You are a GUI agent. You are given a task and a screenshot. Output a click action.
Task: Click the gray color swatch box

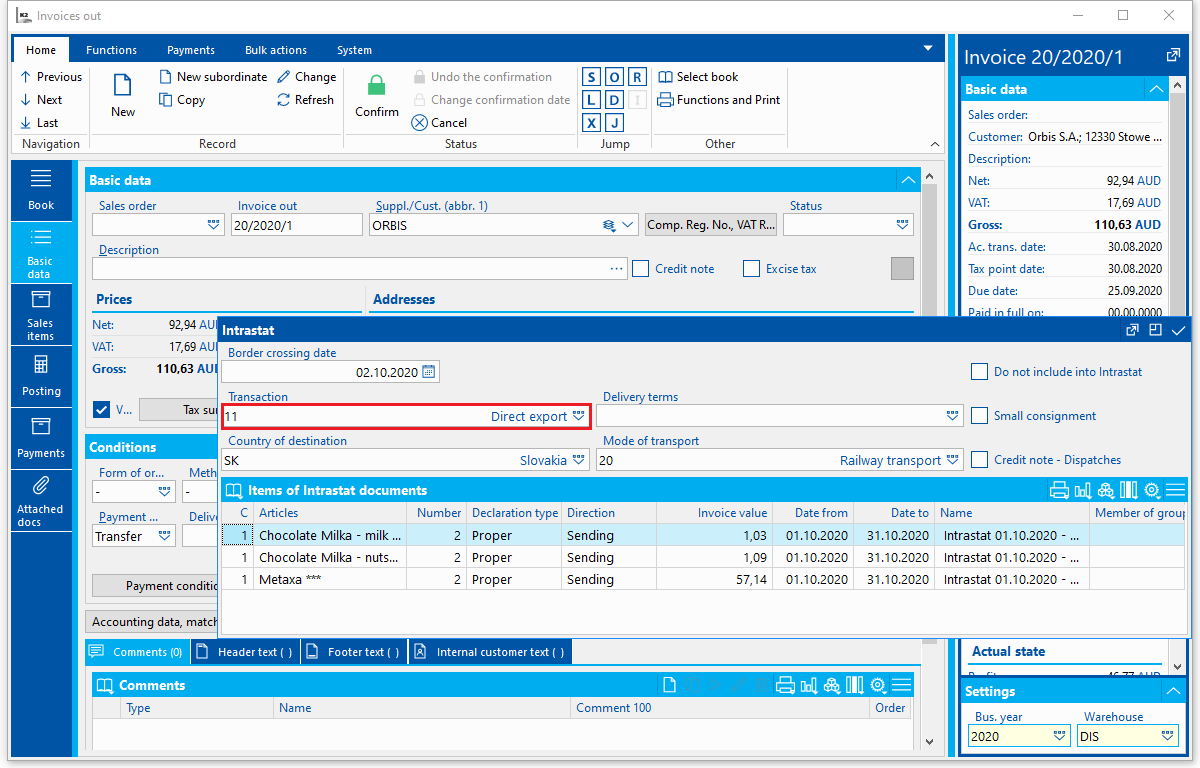902,269
